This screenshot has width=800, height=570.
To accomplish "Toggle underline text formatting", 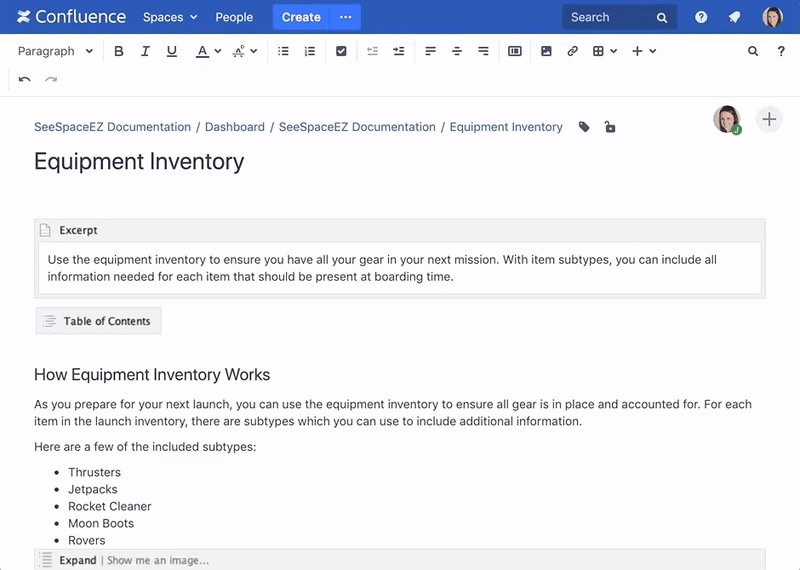I will tap(172, 51).
